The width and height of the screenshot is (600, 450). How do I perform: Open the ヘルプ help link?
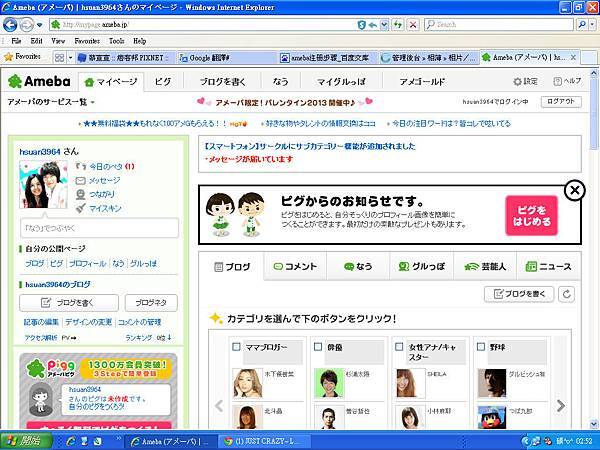pyautogui.click(x=567, y=81)
